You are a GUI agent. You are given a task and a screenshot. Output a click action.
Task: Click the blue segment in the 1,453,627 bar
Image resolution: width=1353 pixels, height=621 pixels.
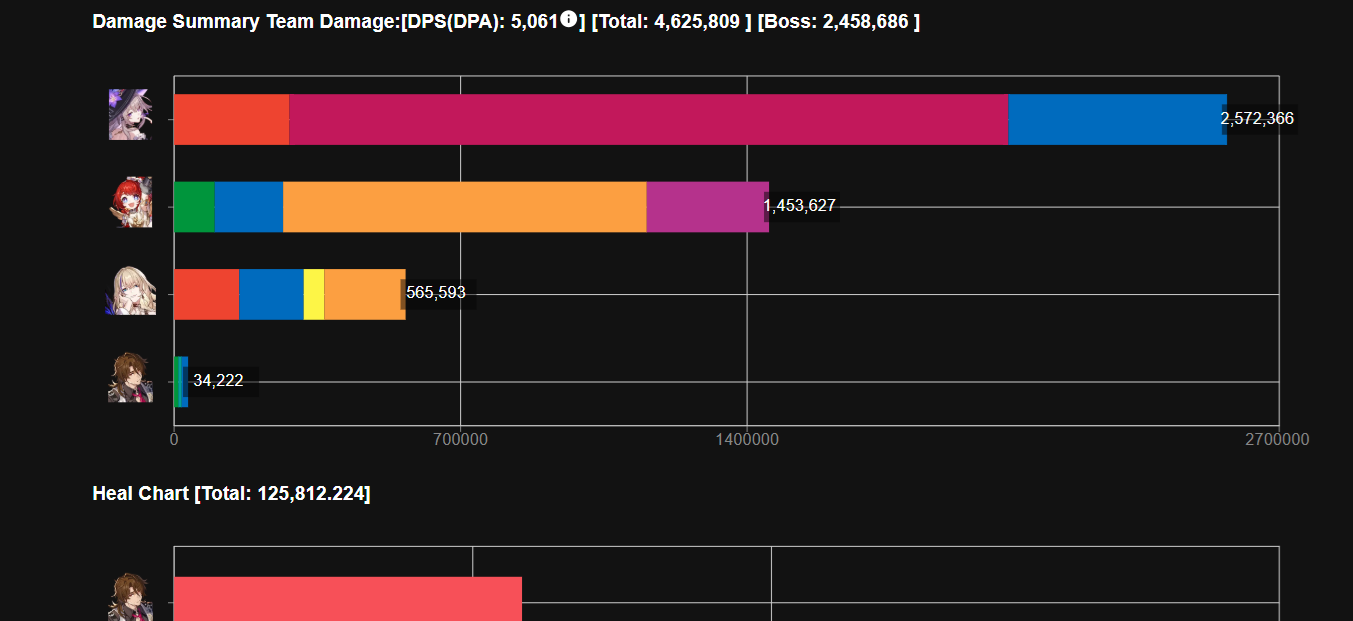(248, 207)
